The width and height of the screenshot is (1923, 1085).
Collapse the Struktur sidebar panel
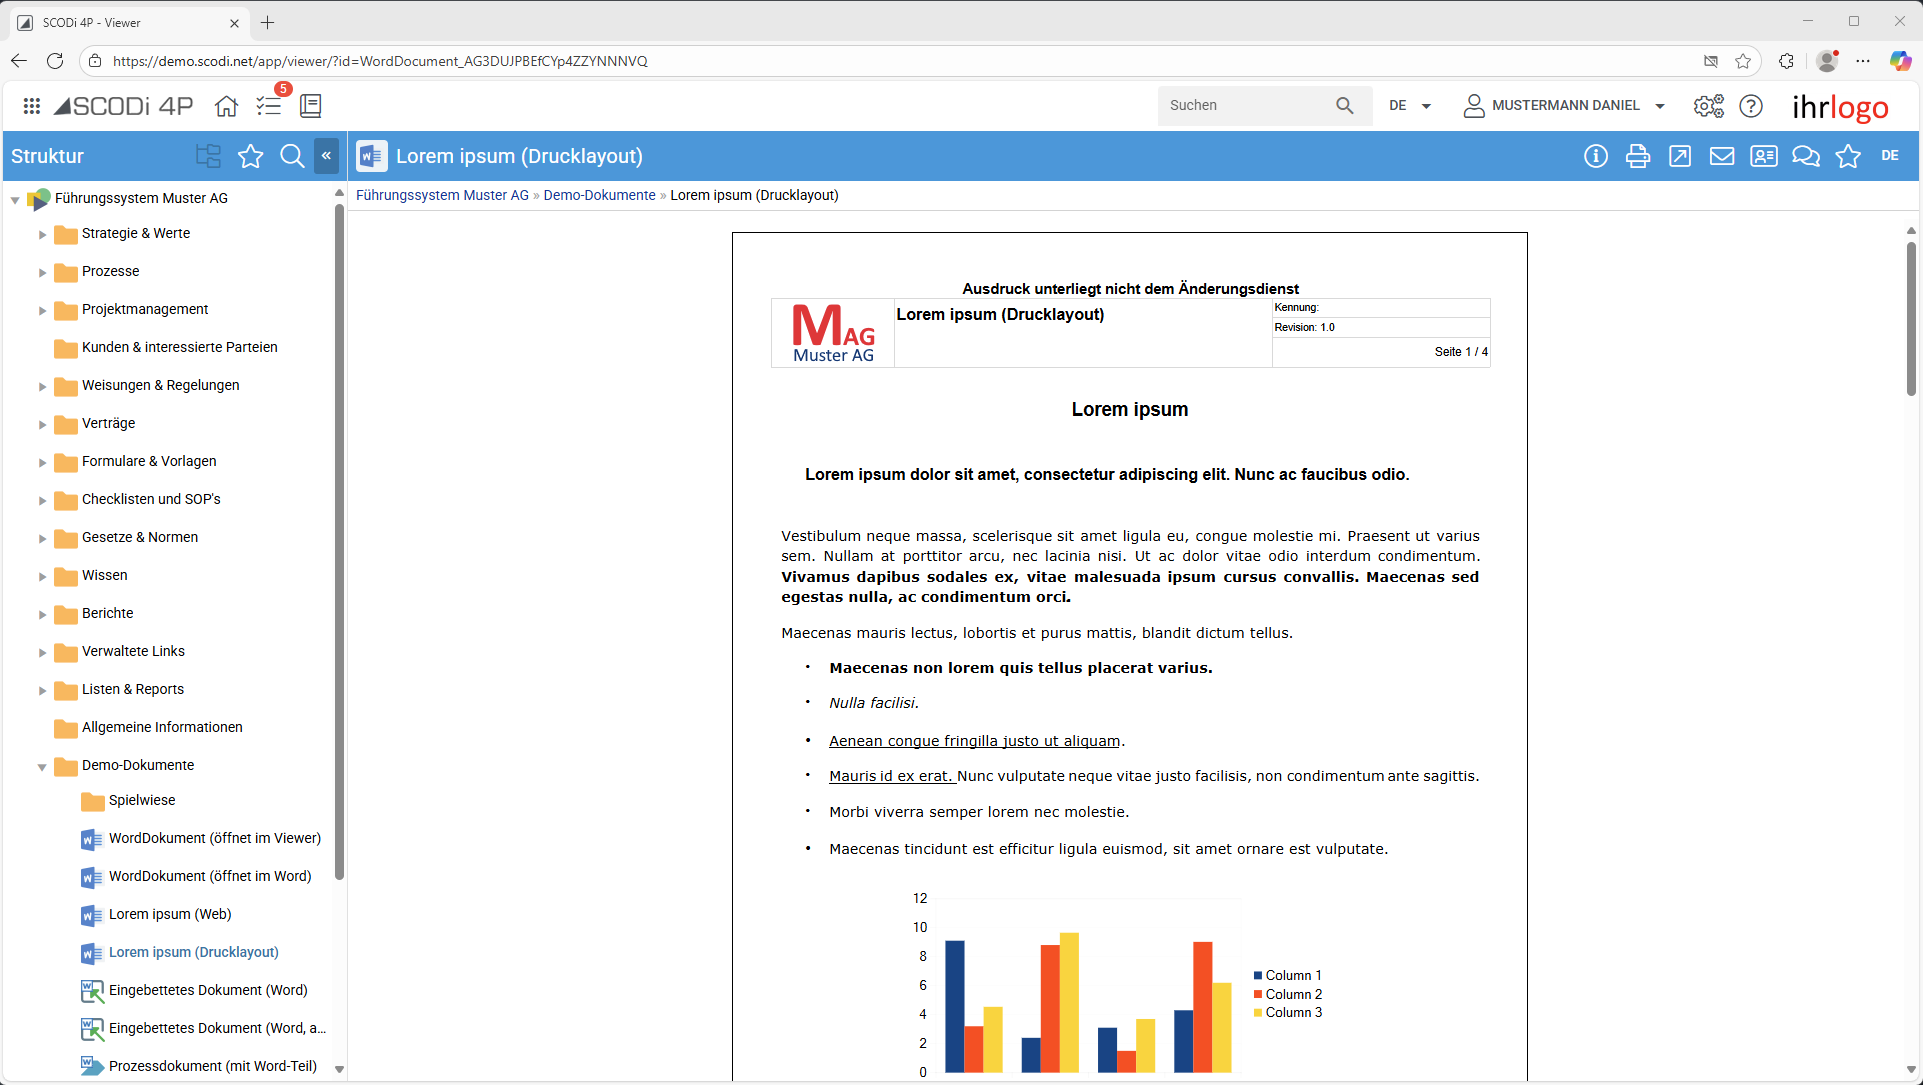coord(326,156)
